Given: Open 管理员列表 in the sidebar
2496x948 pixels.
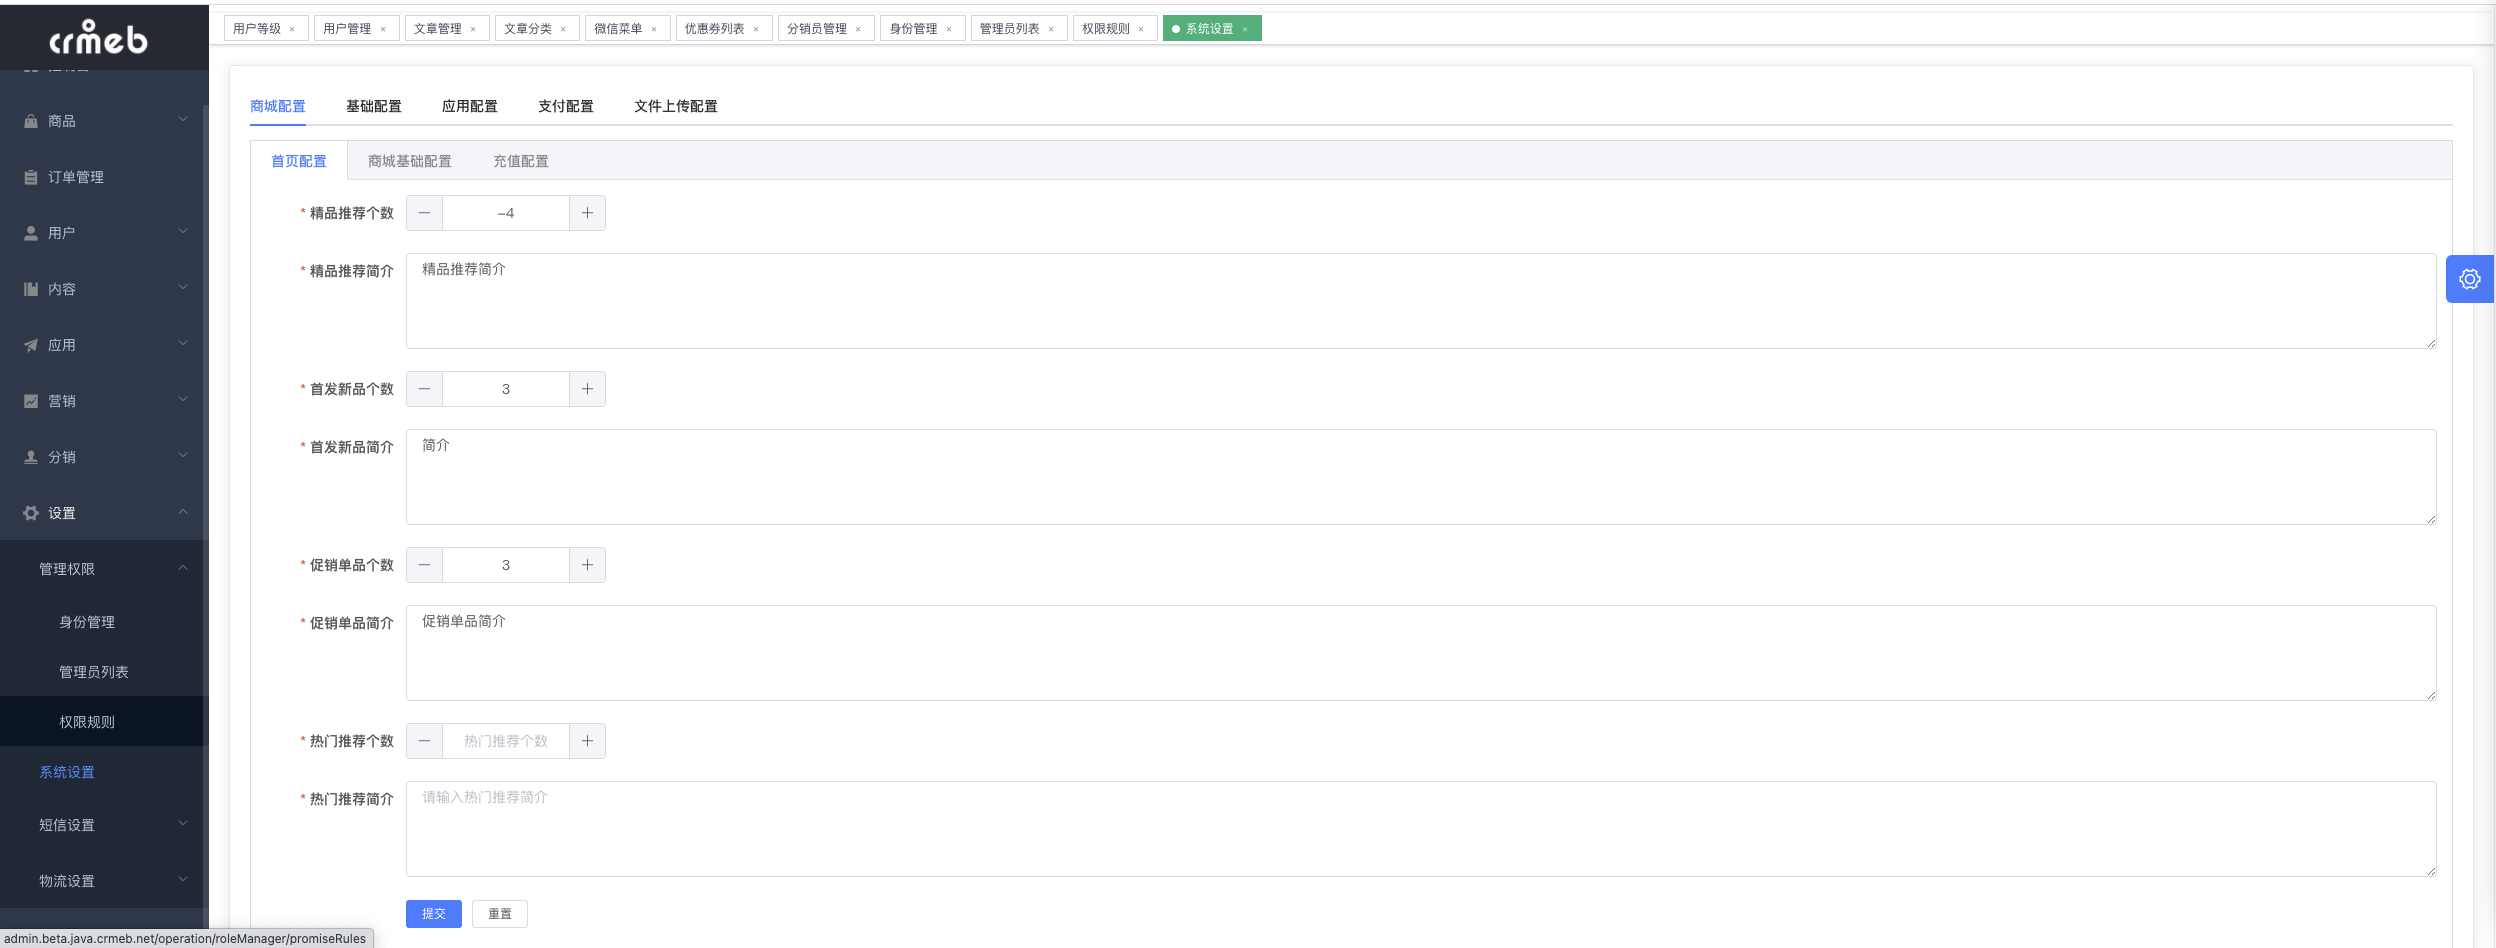Looking at the screenshot, I should coord(94,672).
